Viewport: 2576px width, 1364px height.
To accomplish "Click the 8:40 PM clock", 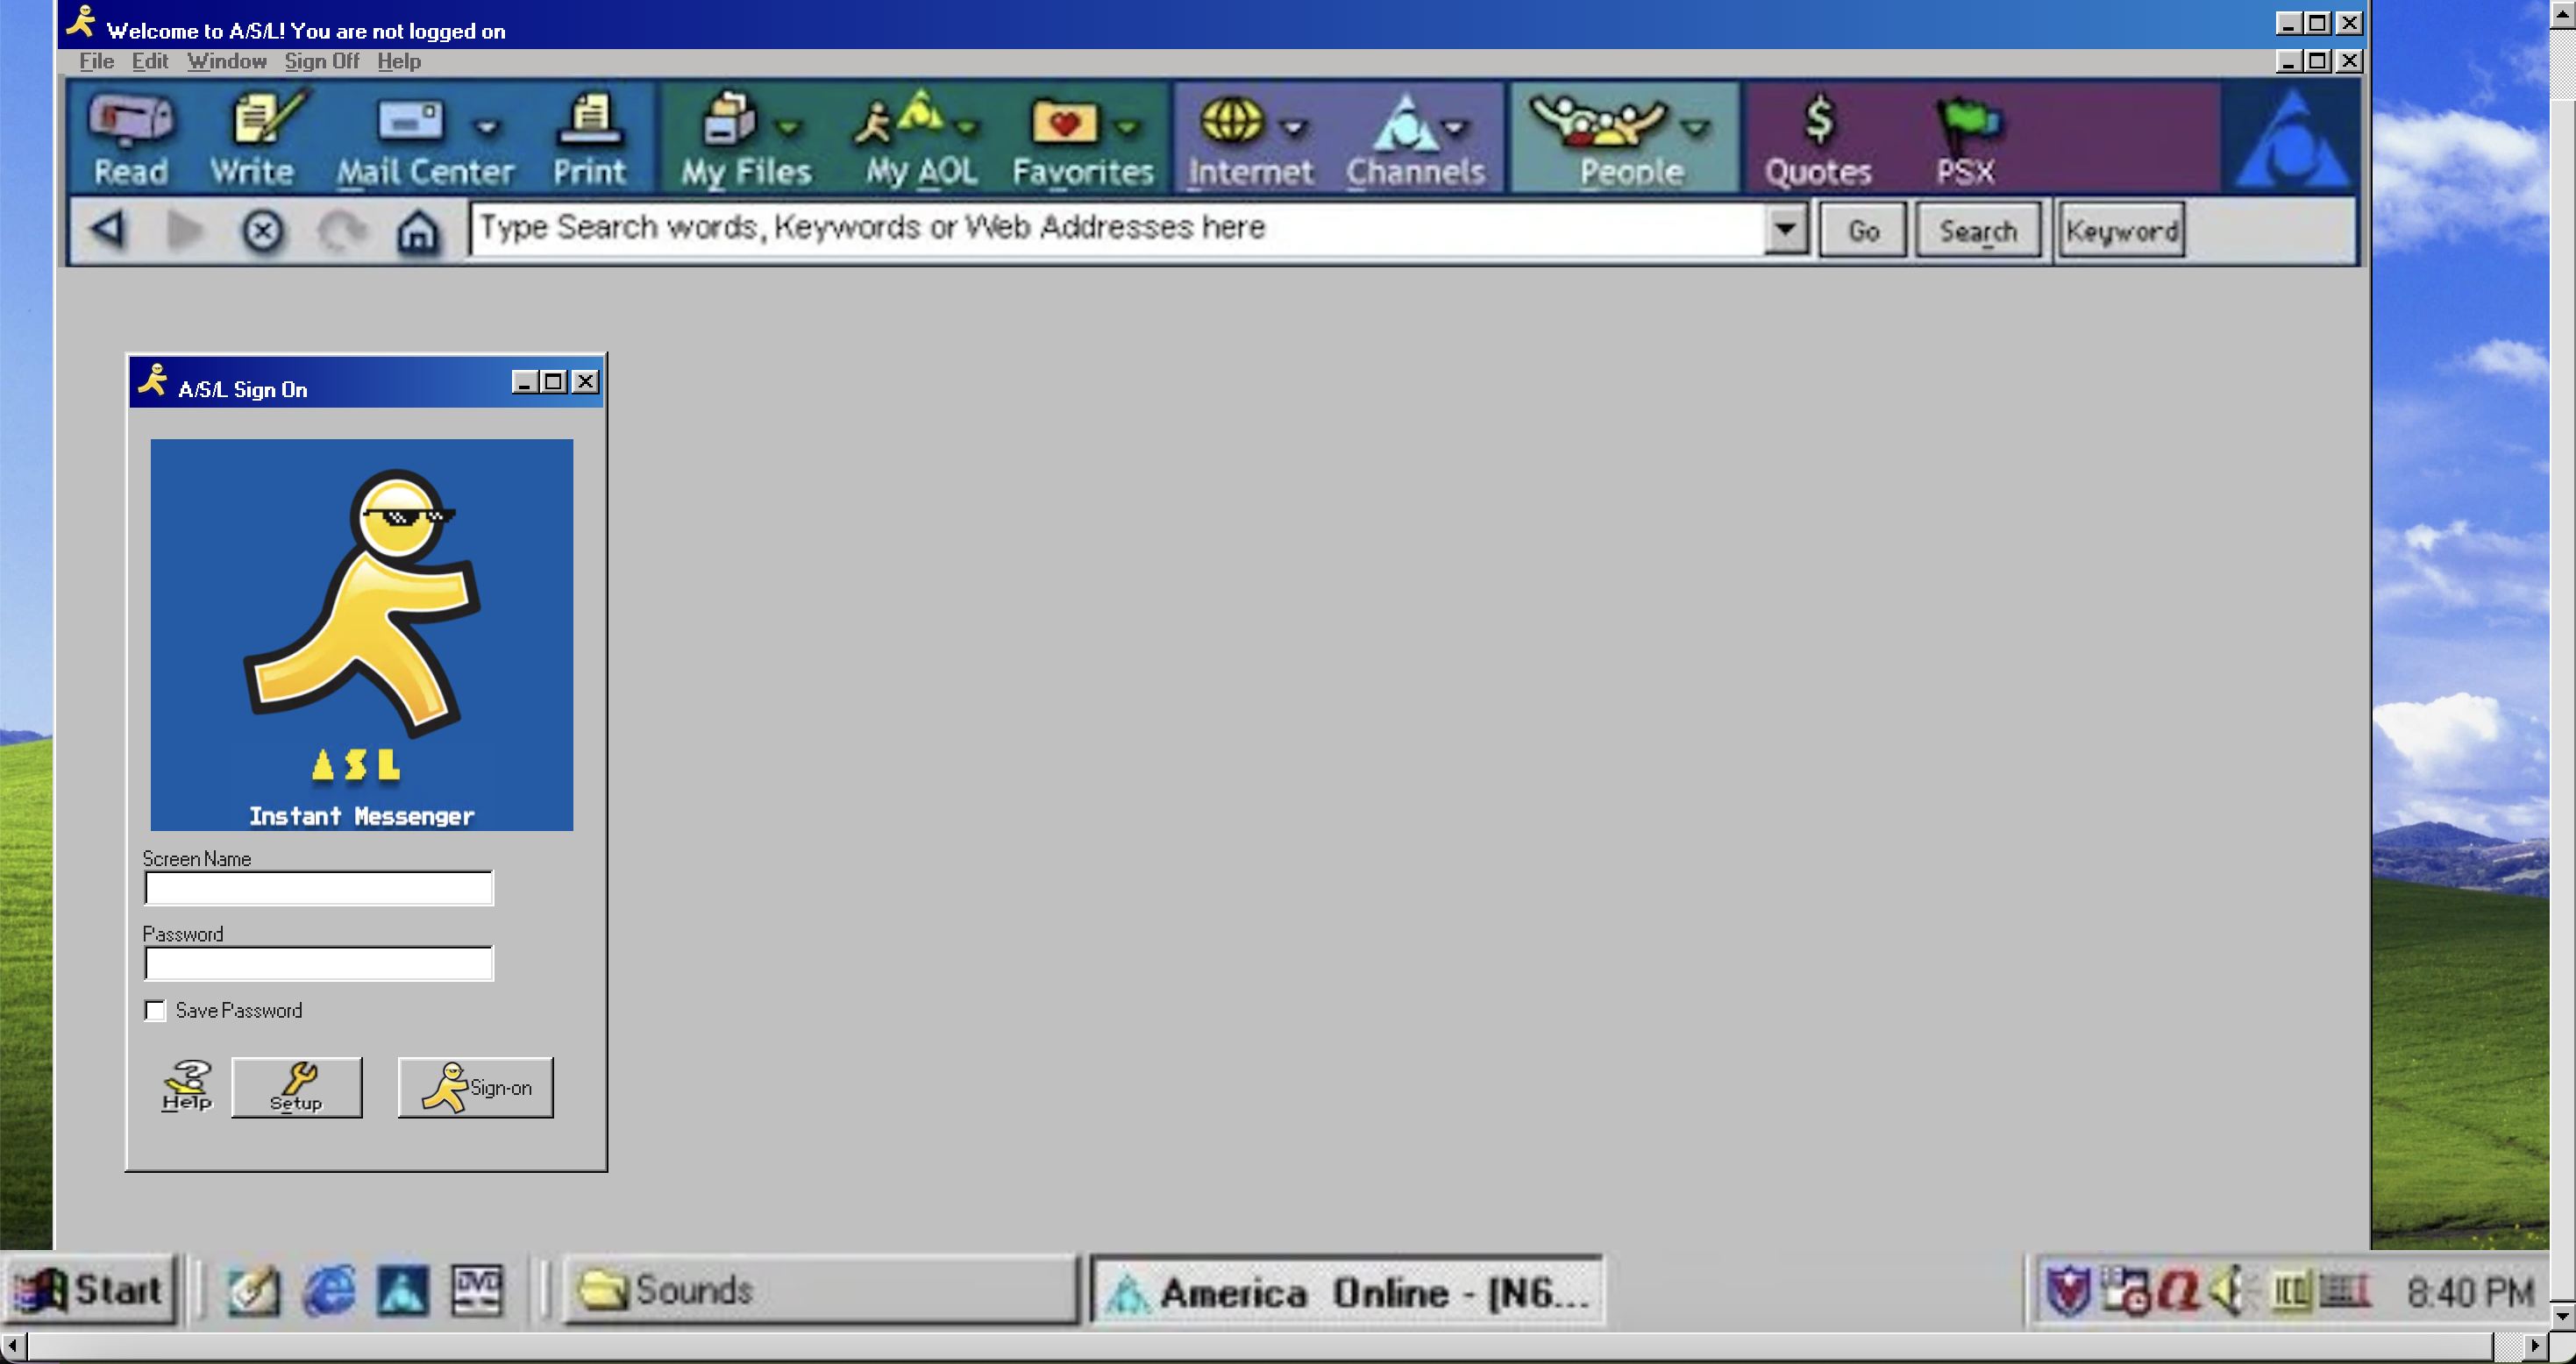I will 2470,1292.
